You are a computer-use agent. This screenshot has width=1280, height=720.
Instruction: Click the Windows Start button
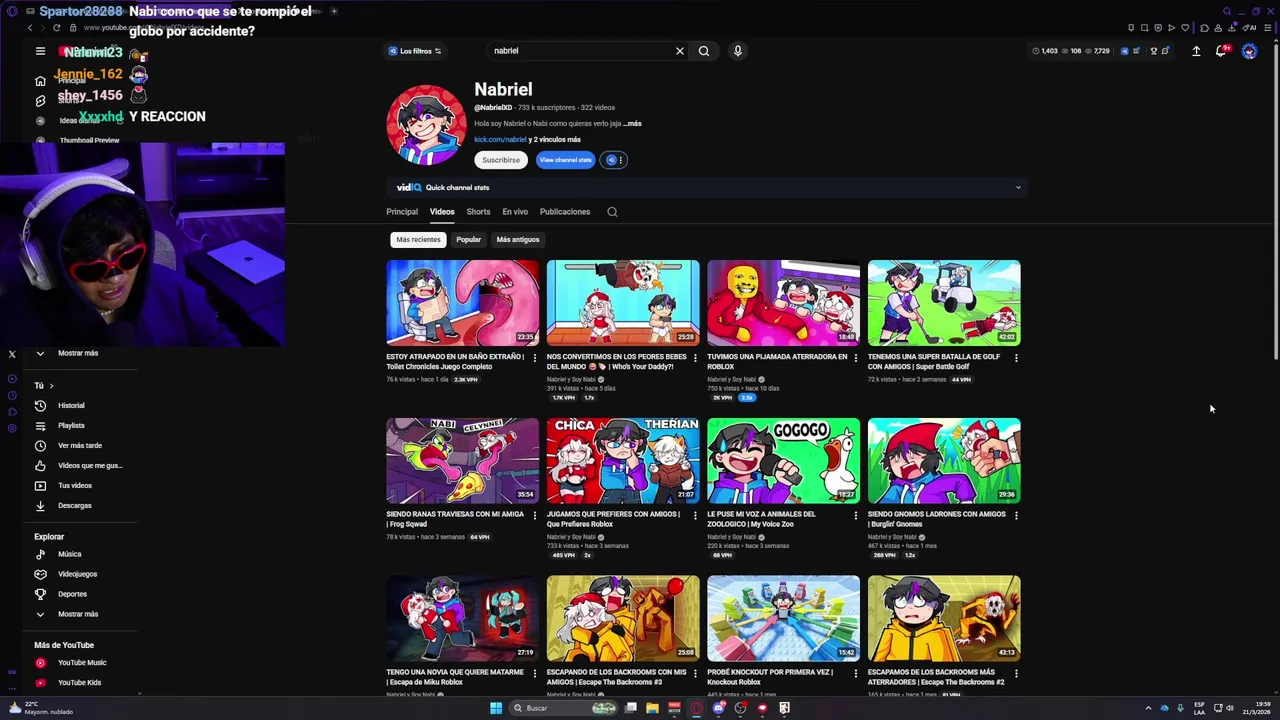click(496, 708)
